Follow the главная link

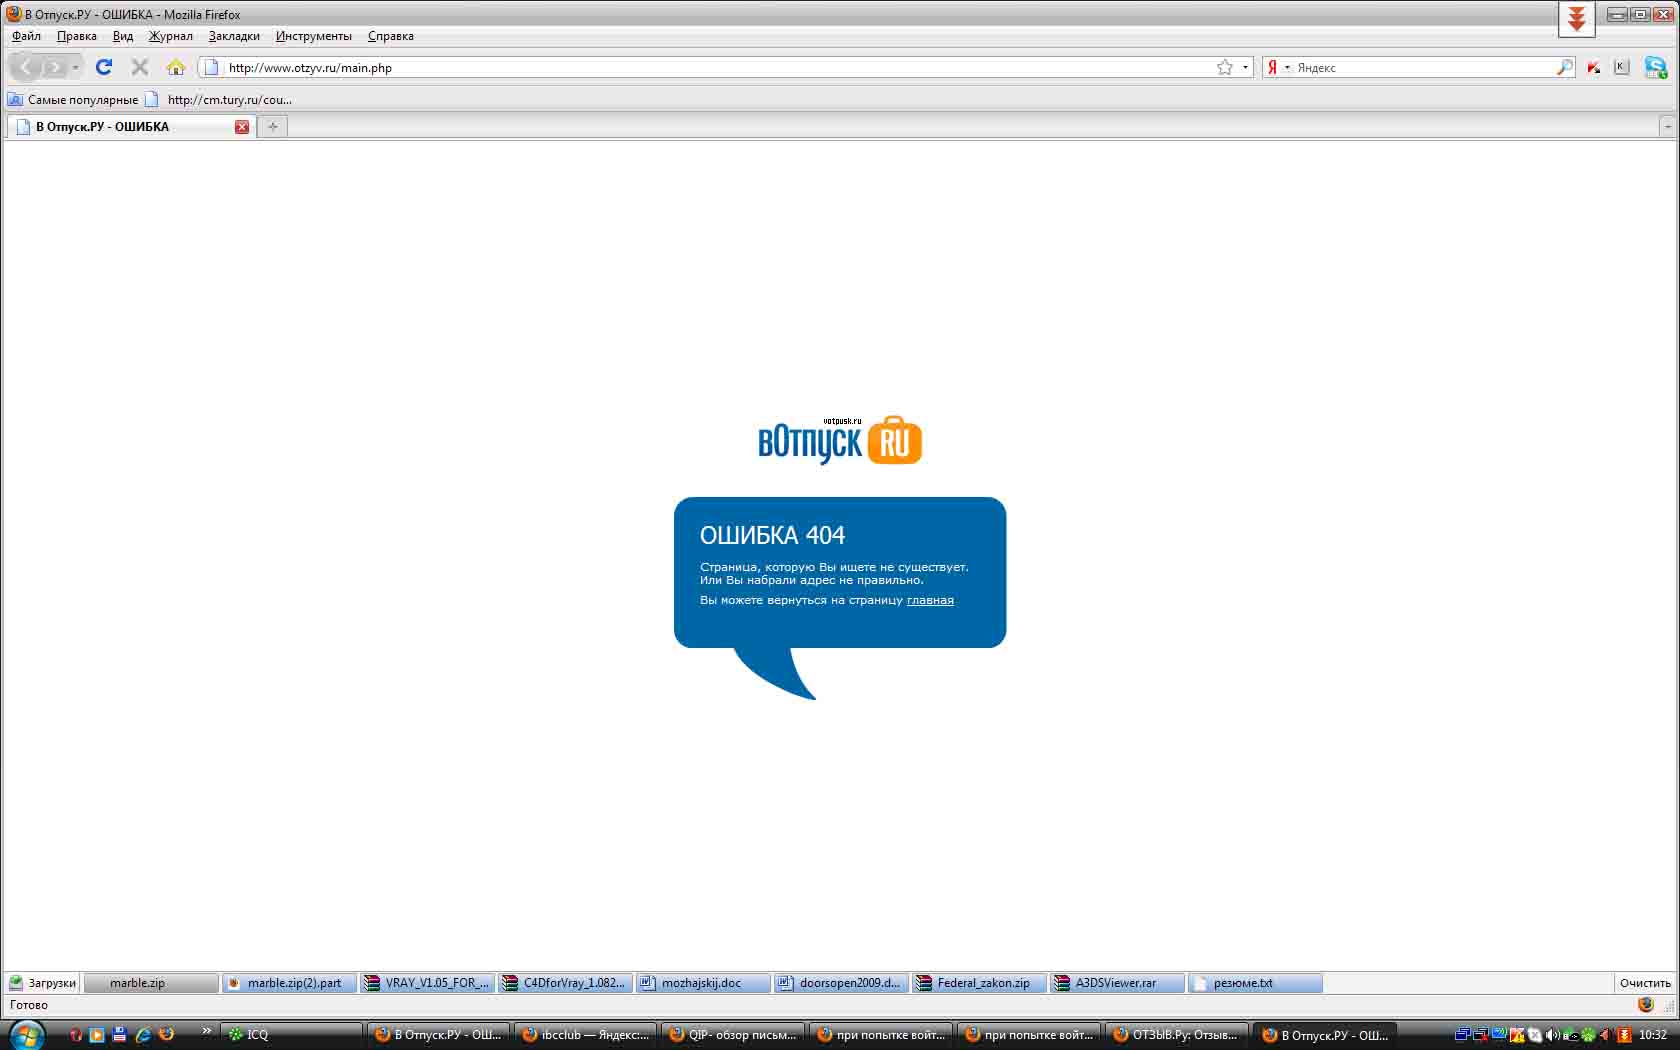[930, 600]
